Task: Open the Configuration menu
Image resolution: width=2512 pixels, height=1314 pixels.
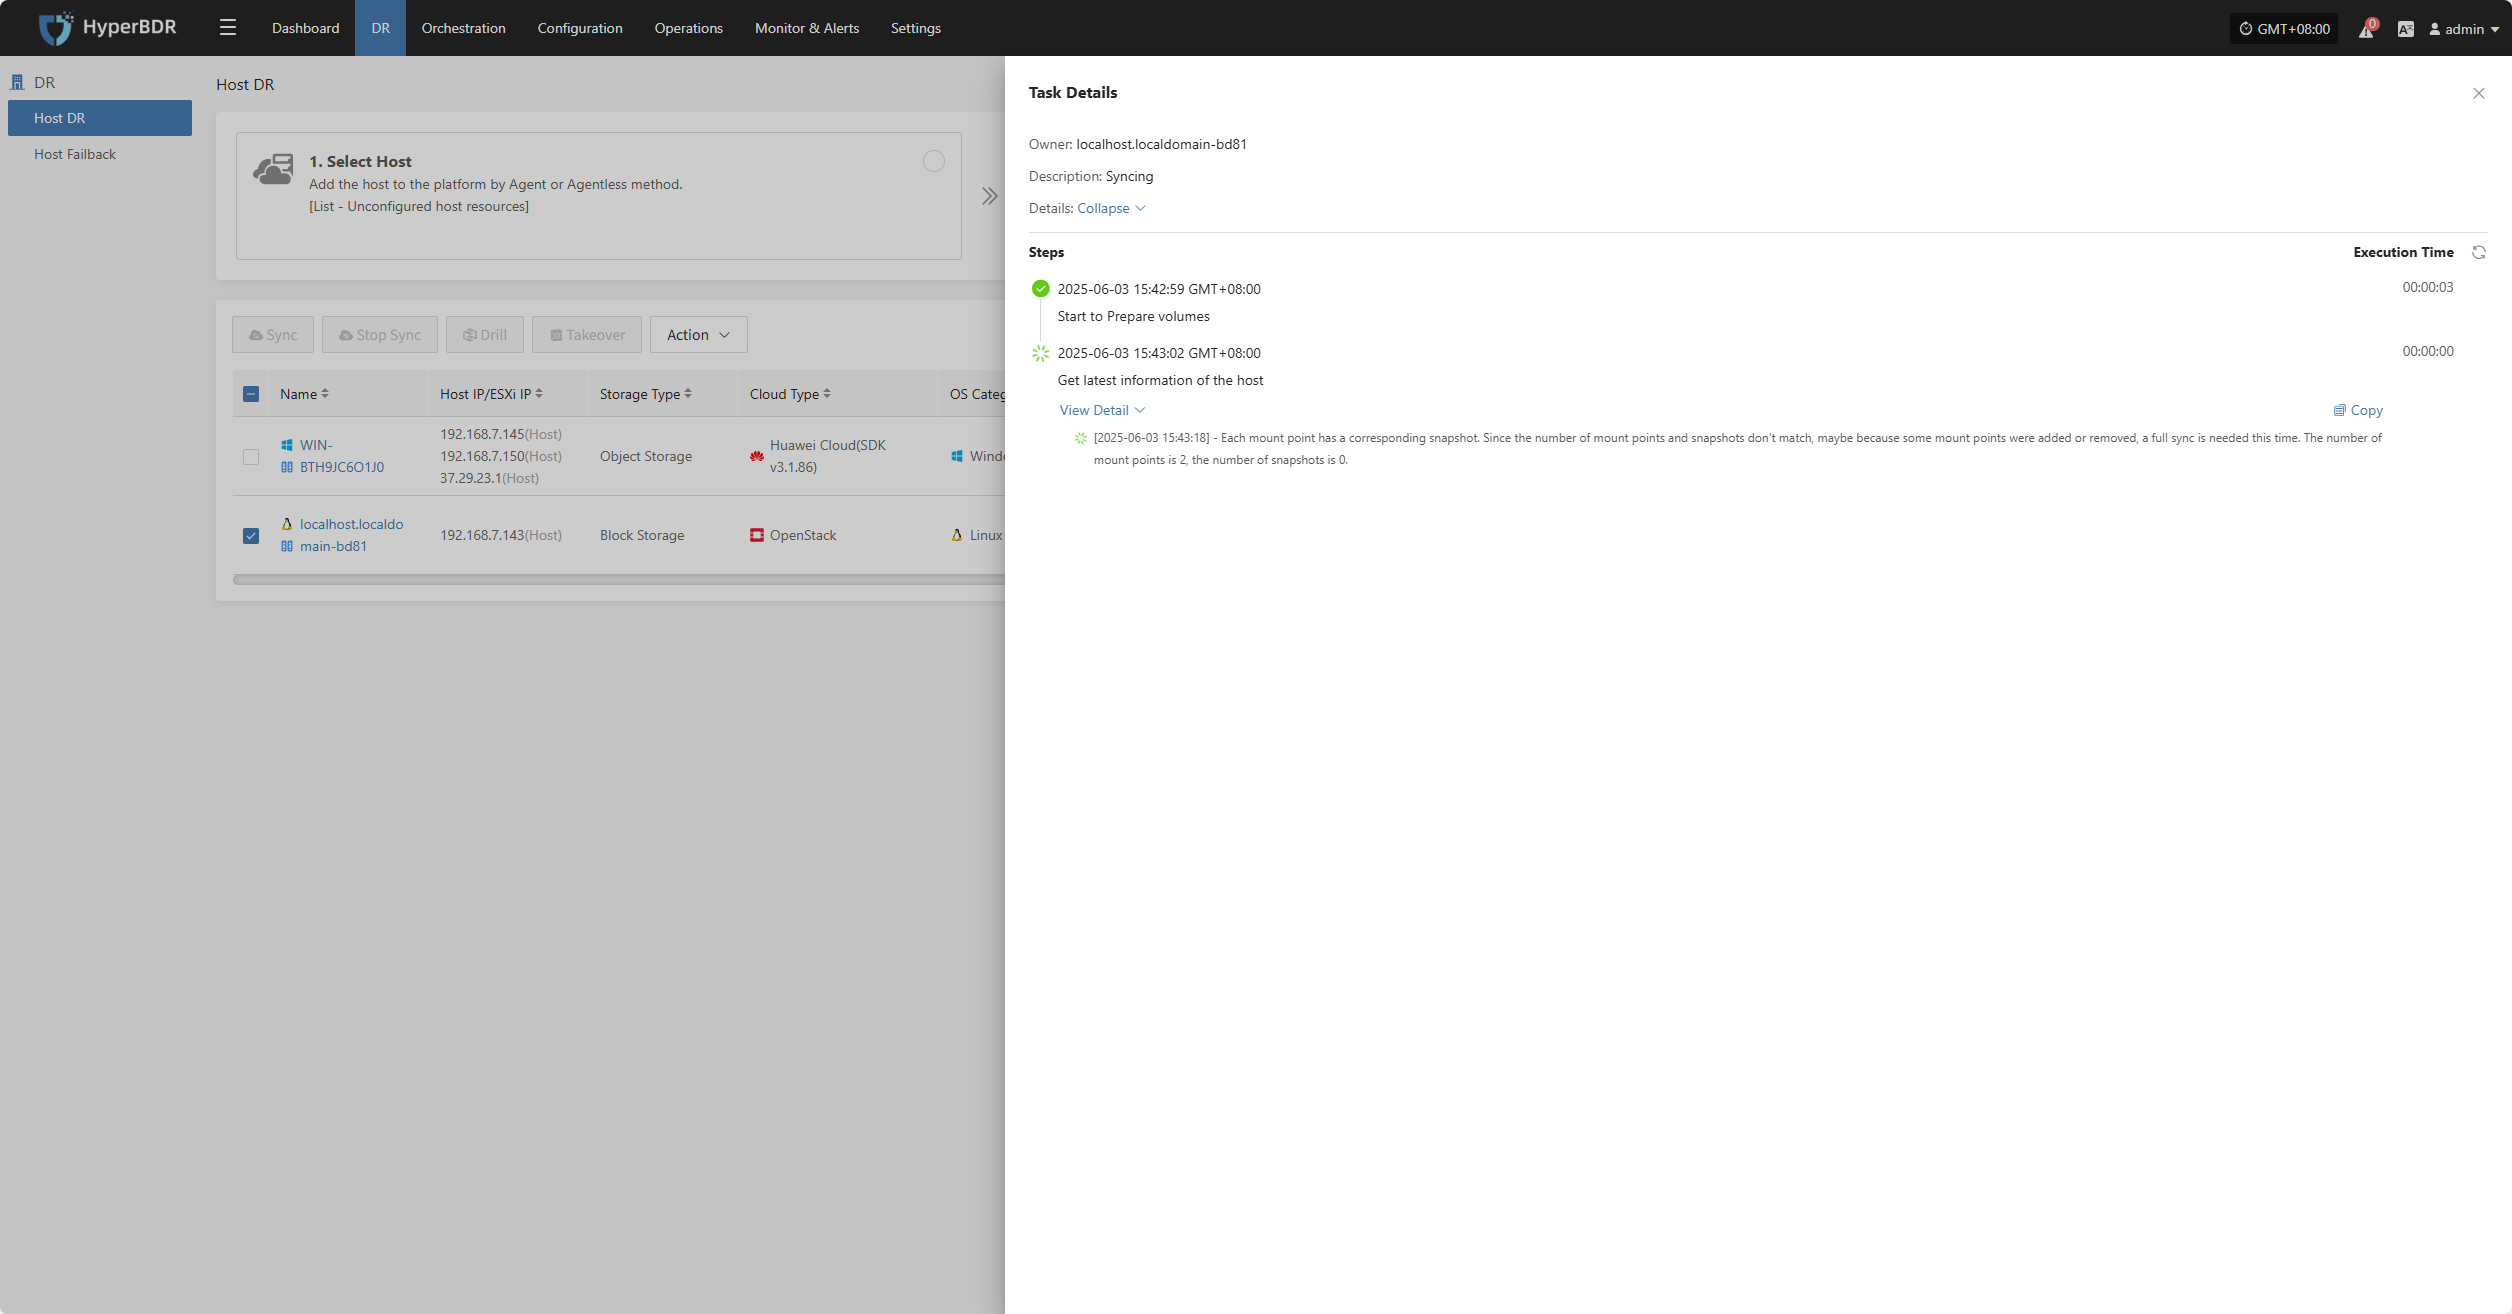Action: point(580,28)
